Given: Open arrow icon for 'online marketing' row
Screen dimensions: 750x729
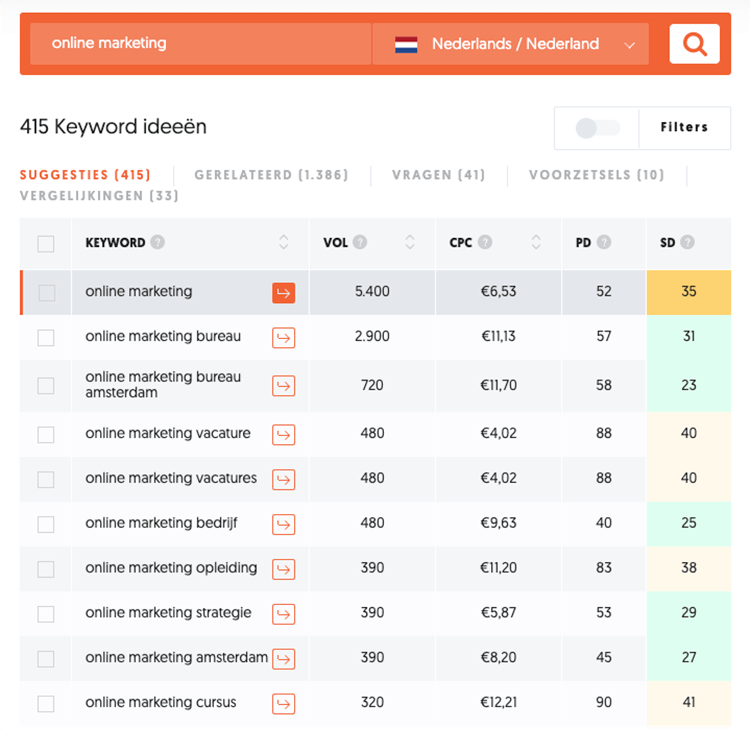Looking at the screenshot, I should click(x=284, y=293).
